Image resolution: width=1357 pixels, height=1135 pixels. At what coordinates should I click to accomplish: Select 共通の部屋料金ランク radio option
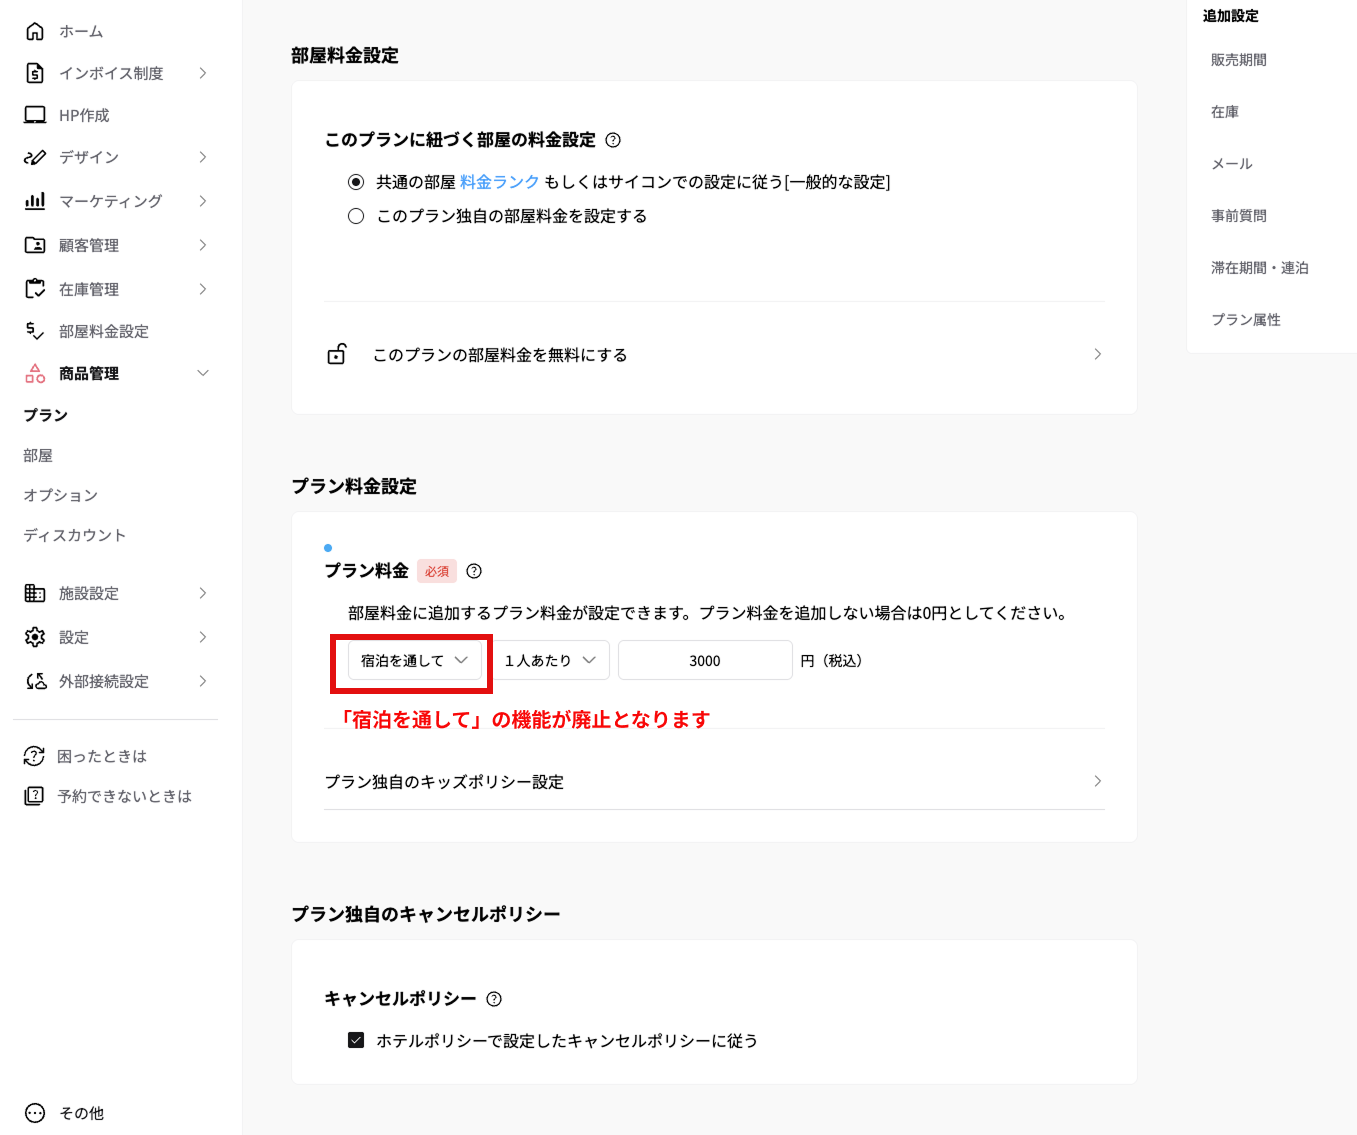pyautogui.click(x=356, y=182)
